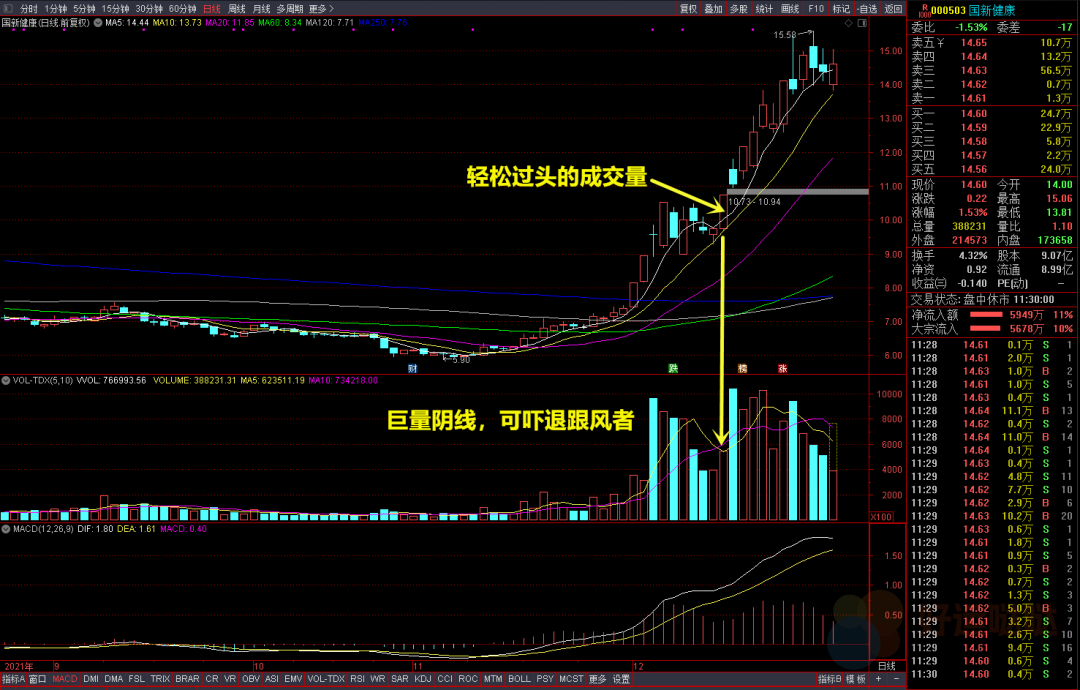Click the R 1000 badge beside stock code
The height and width of the screenshot is (690, 1080).
pos(924,10)
